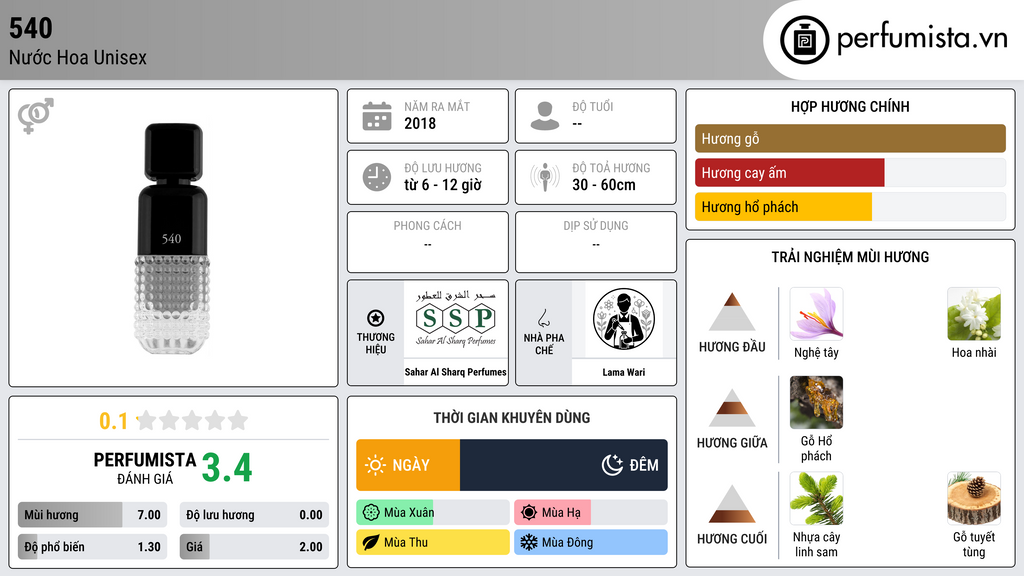The width and height of the screenshot is (1024, 576).
Task: Click the nose icon above Nhà pha chế
Action: (x=543, y=319)
